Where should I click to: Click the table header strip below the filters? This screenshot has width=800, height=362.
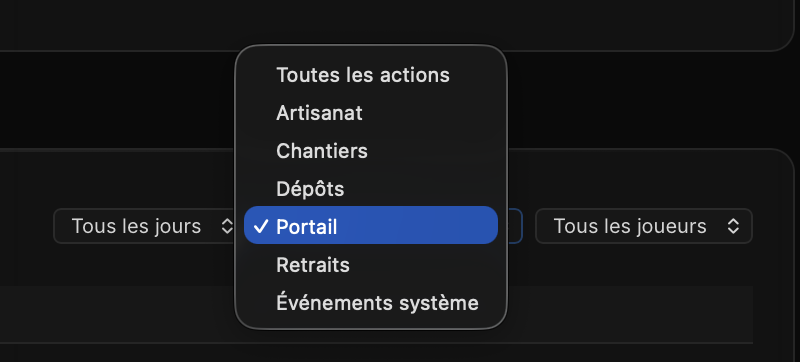pos(628,314)
